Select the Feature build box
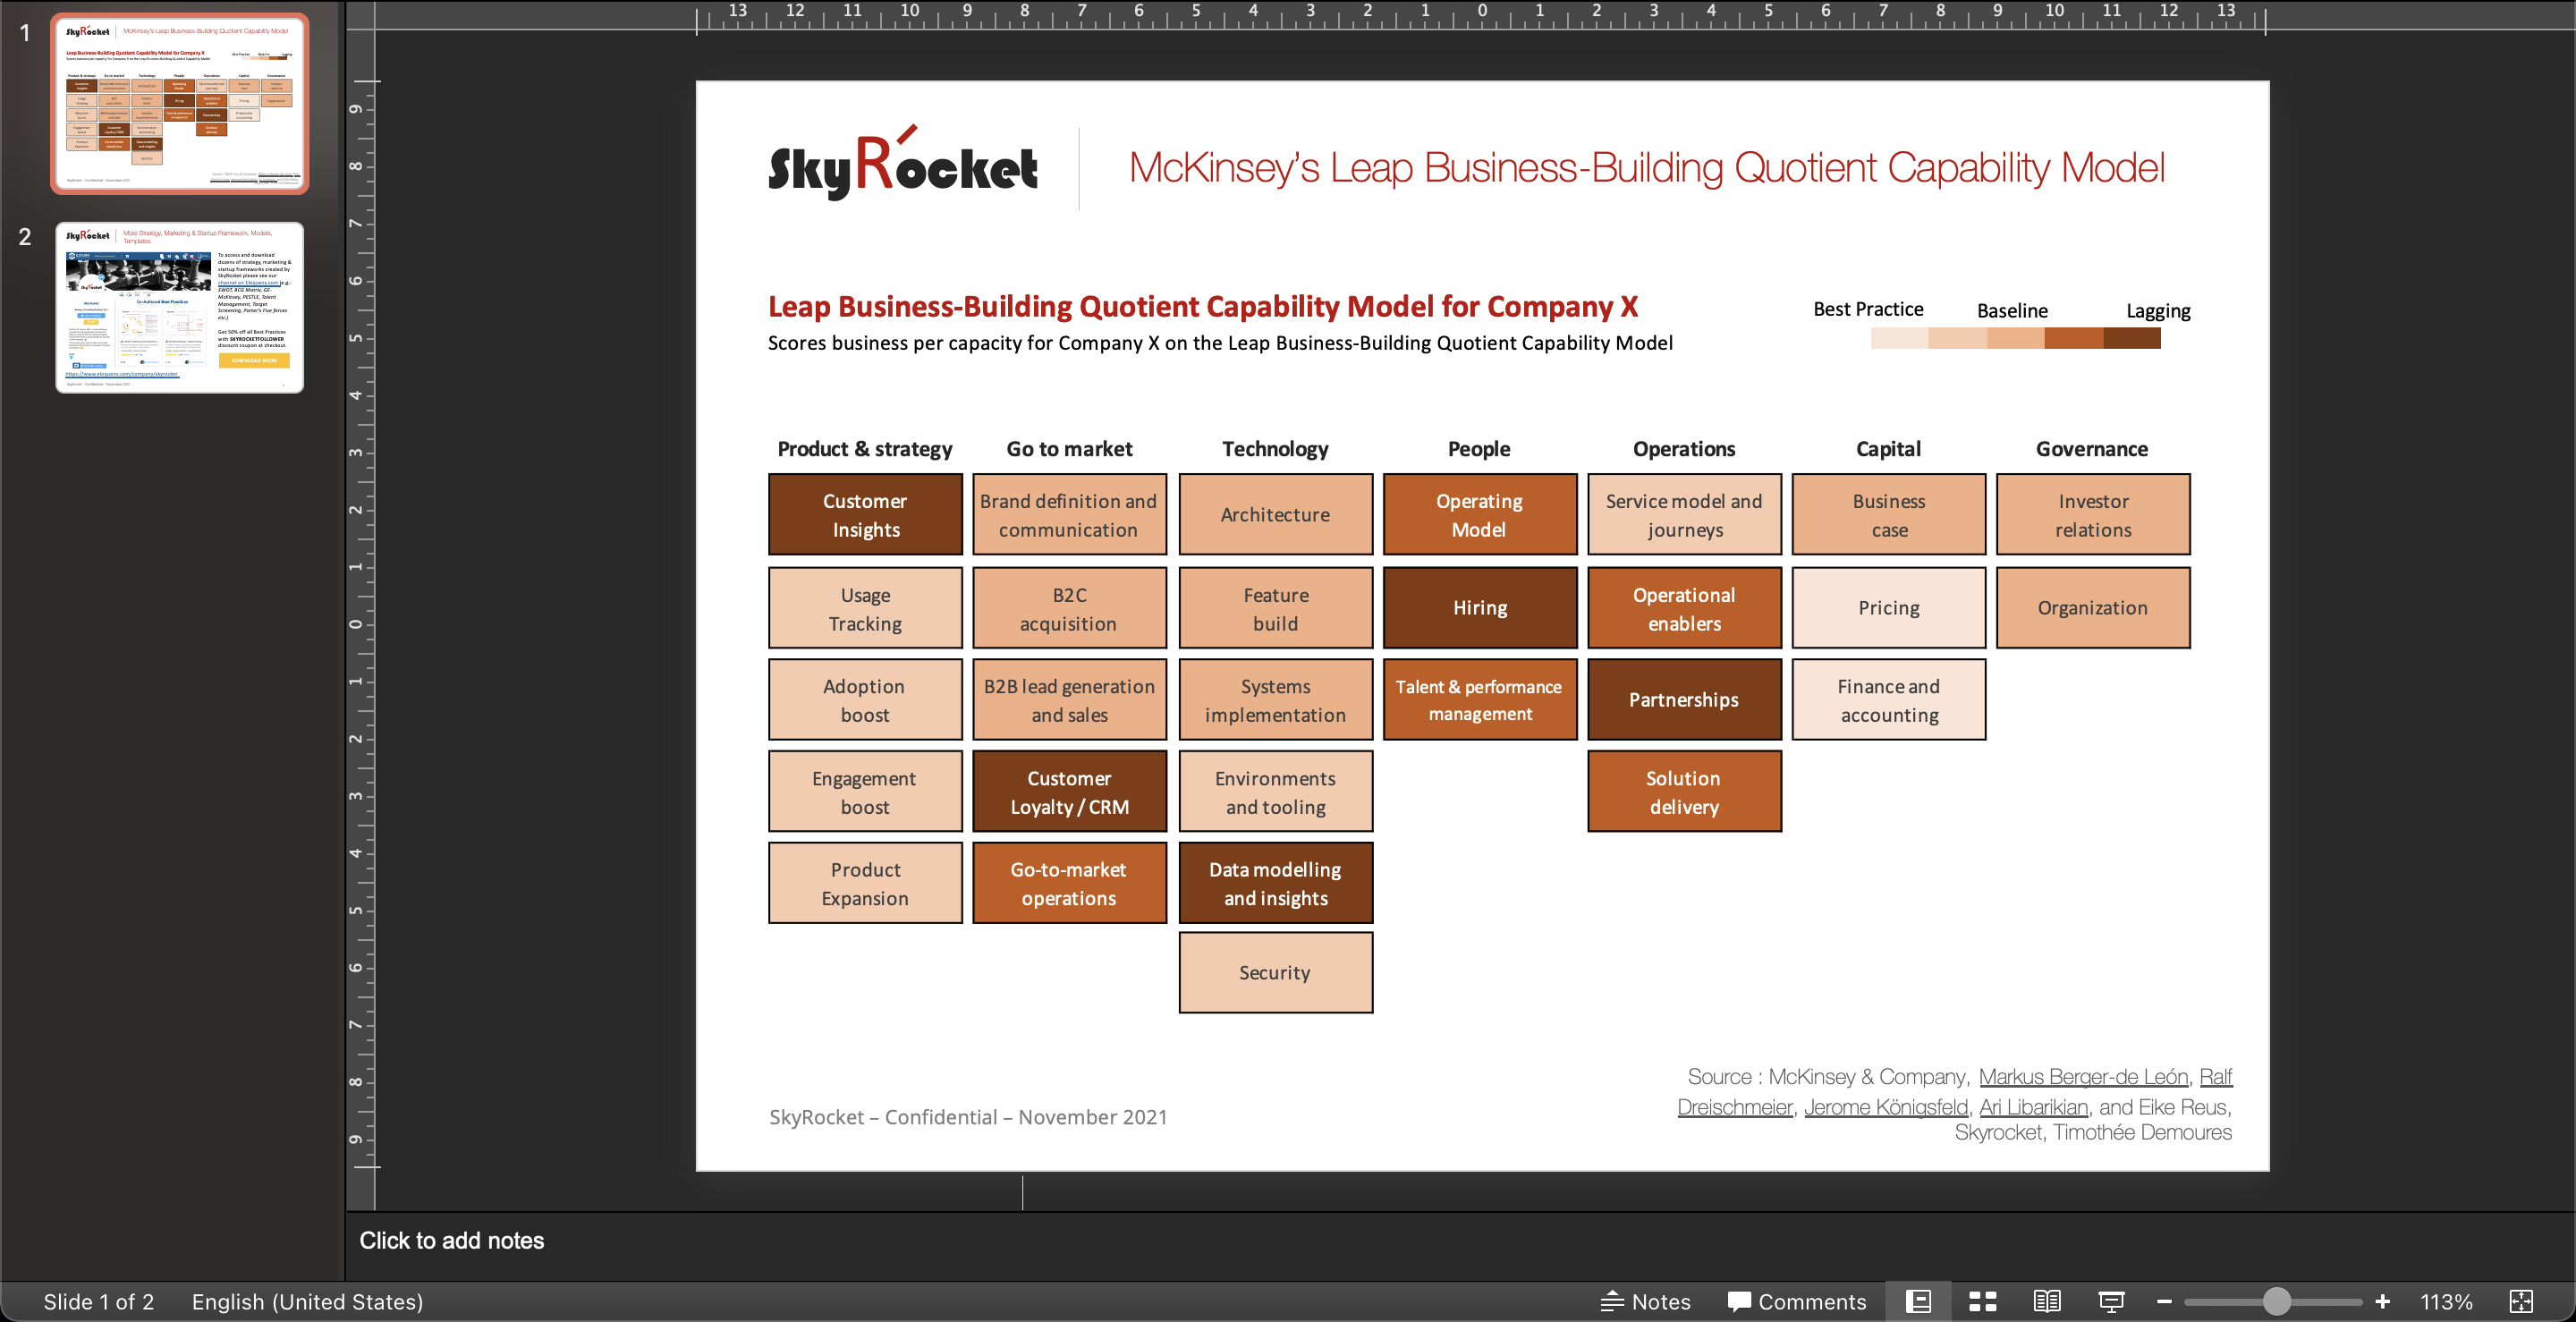 coord(1275,608)
